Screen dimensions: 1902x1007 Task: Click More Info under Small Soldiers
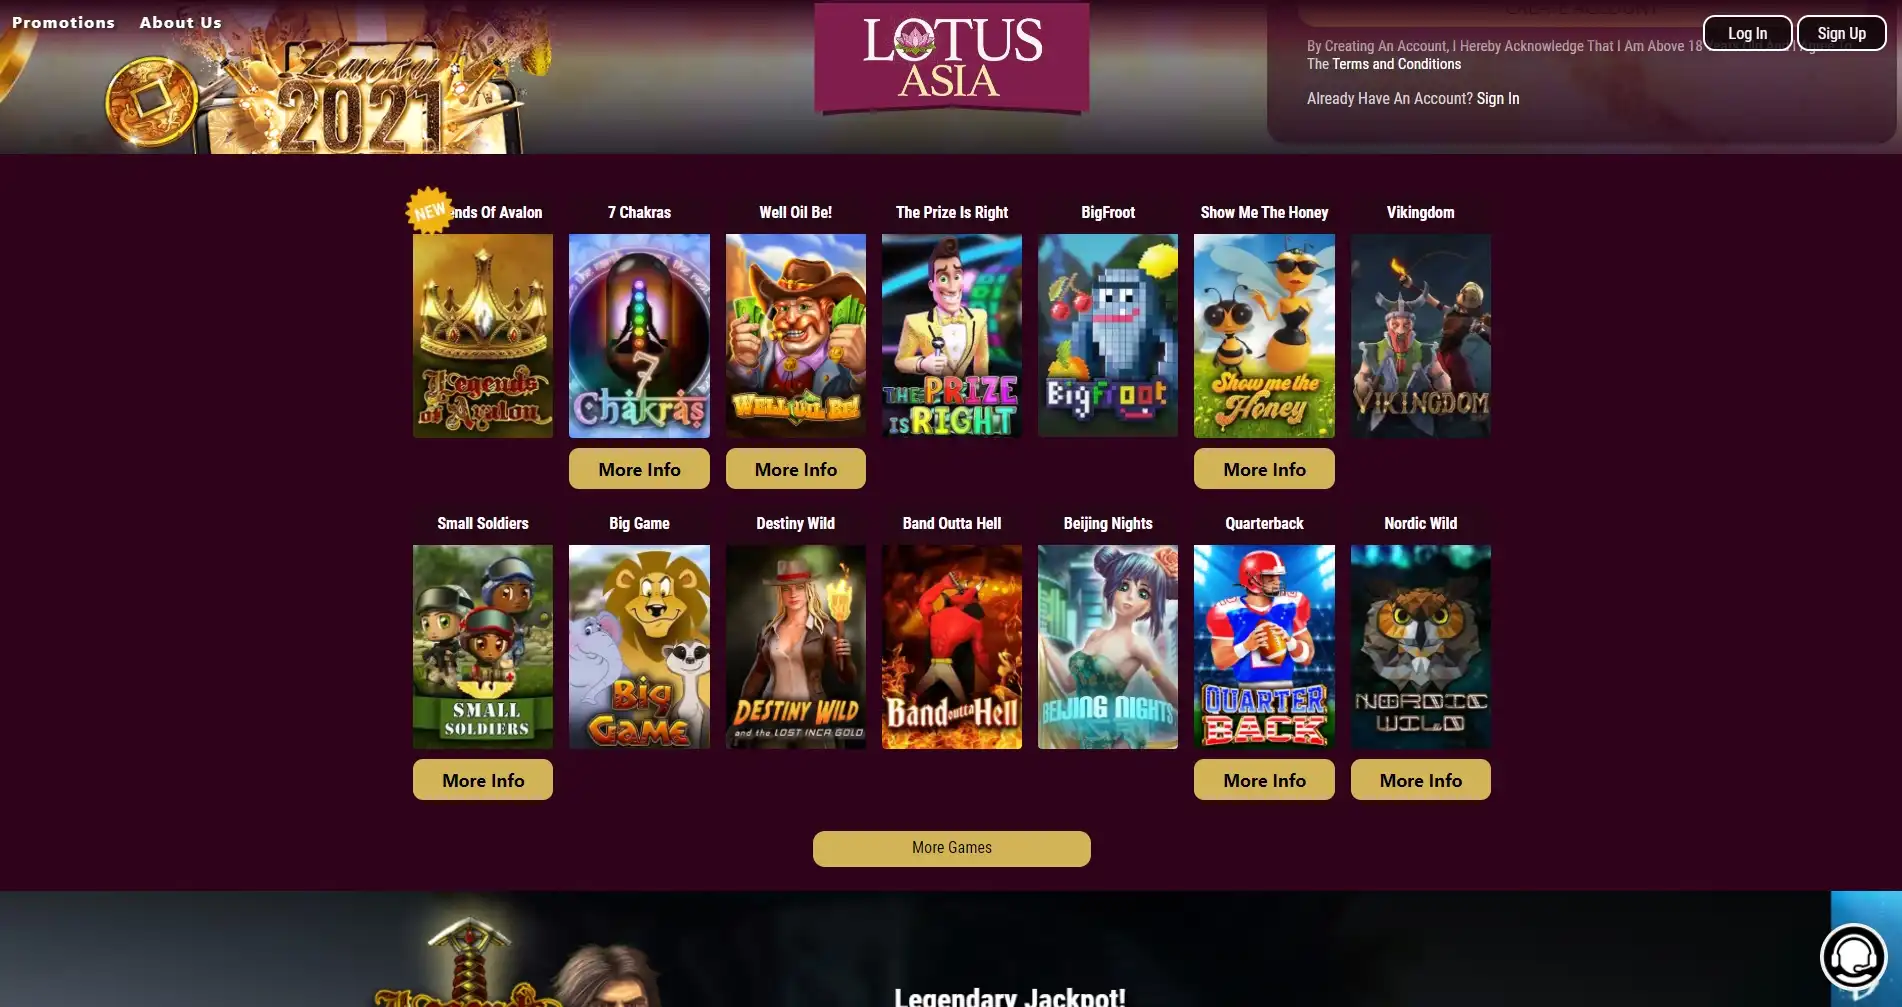(483, 780)
